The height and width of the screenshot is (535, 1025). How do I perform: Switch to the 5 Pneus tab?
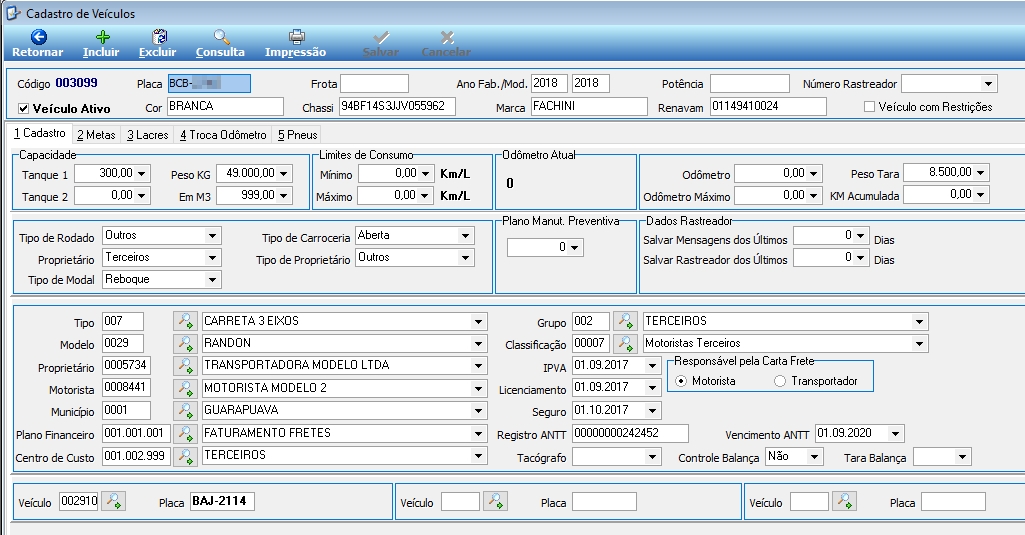pos(297,135)
